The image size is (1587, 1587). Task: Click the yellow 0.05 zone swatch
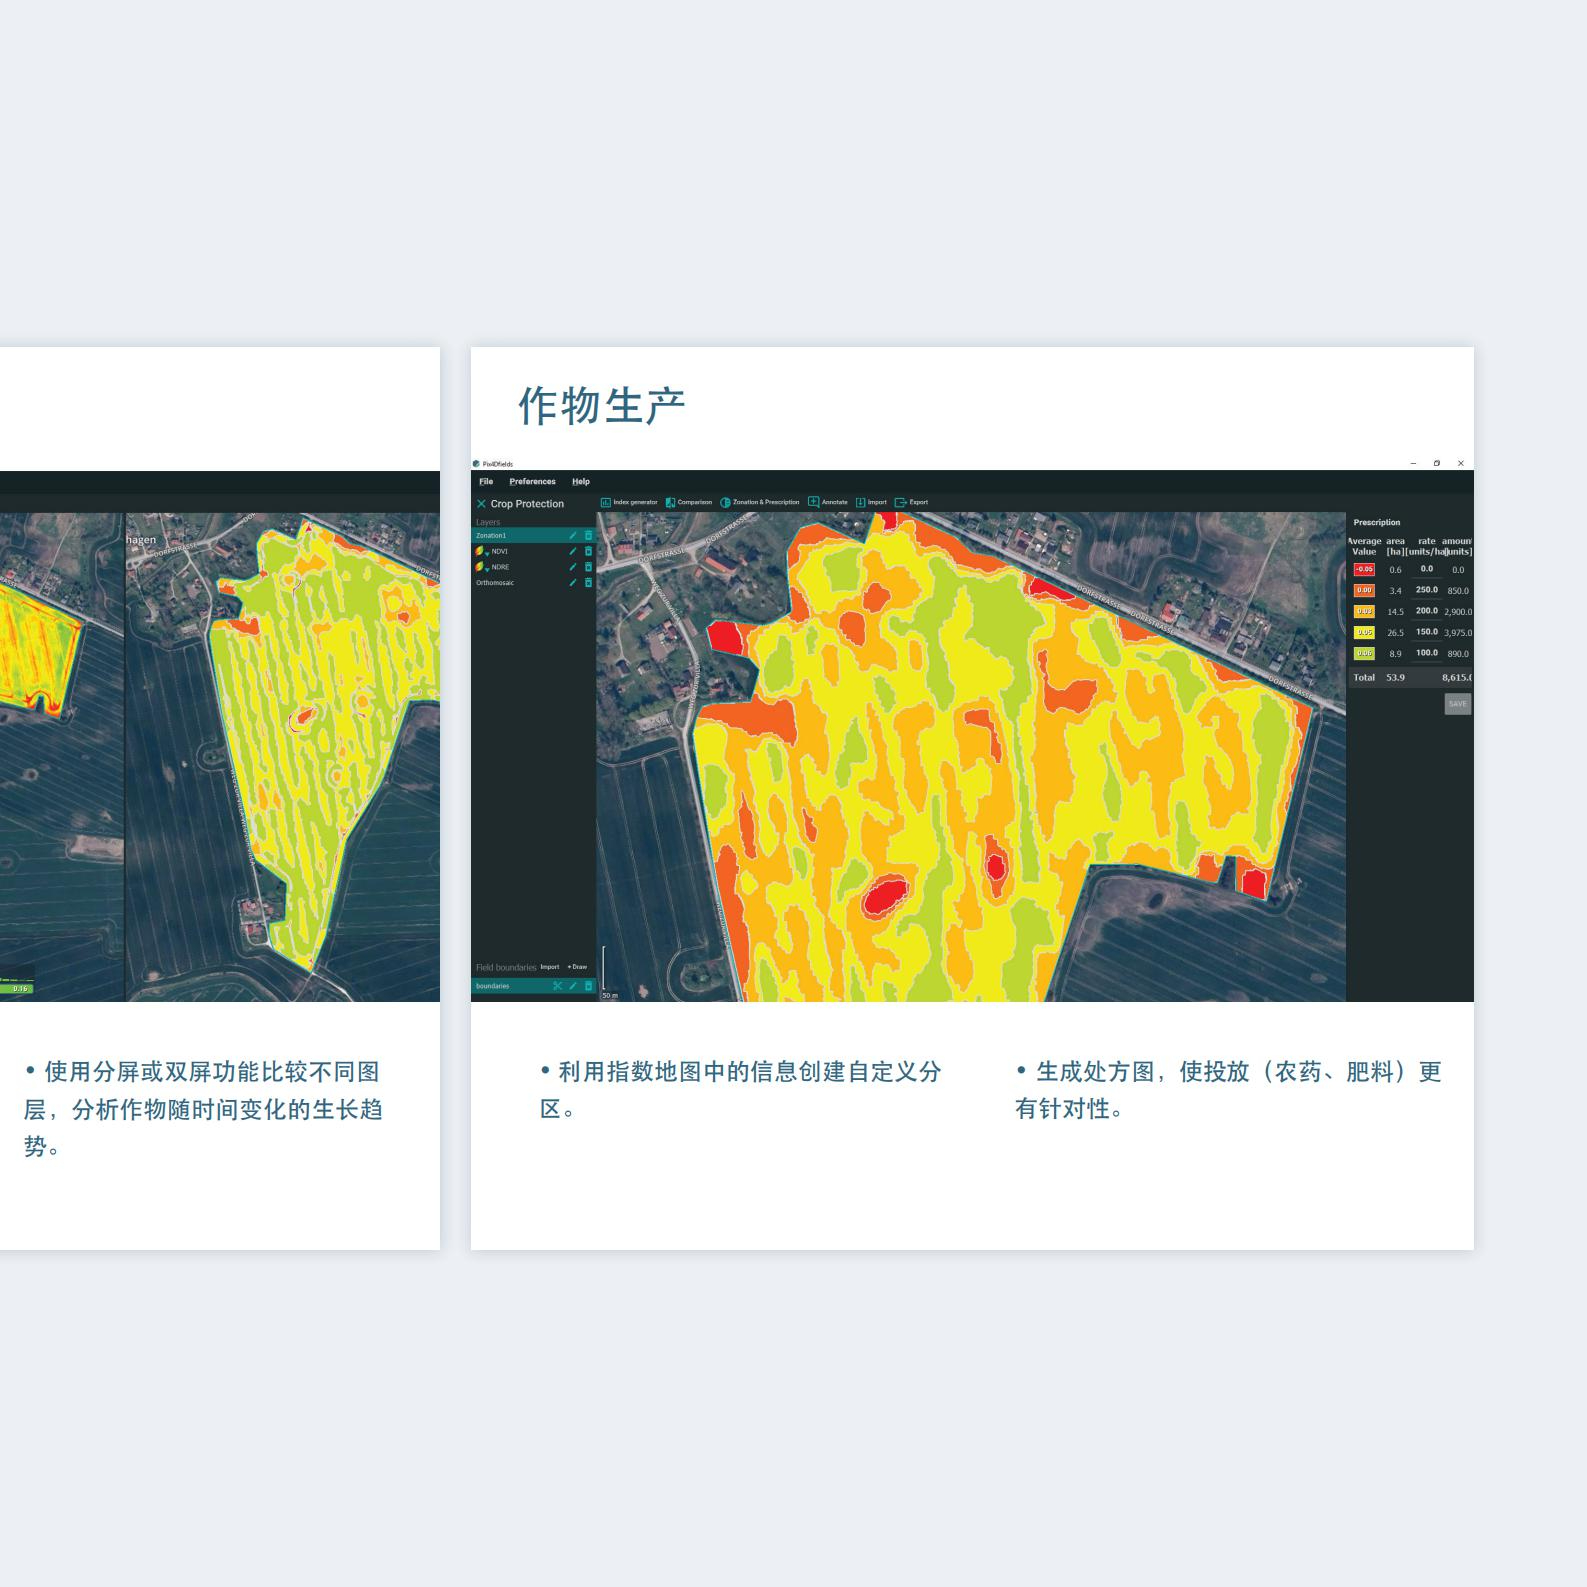[1364, 633]
